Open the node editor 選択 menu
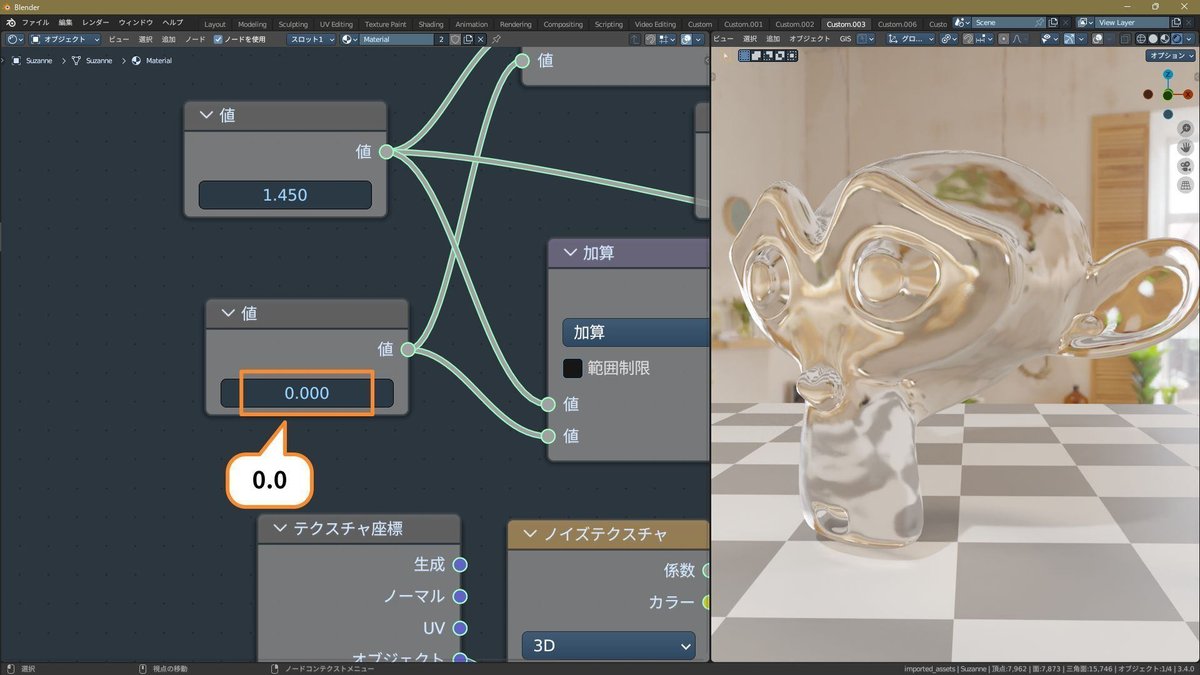Image resolution: width=1200 pixels, height=675 pixels. coord(145,39)
